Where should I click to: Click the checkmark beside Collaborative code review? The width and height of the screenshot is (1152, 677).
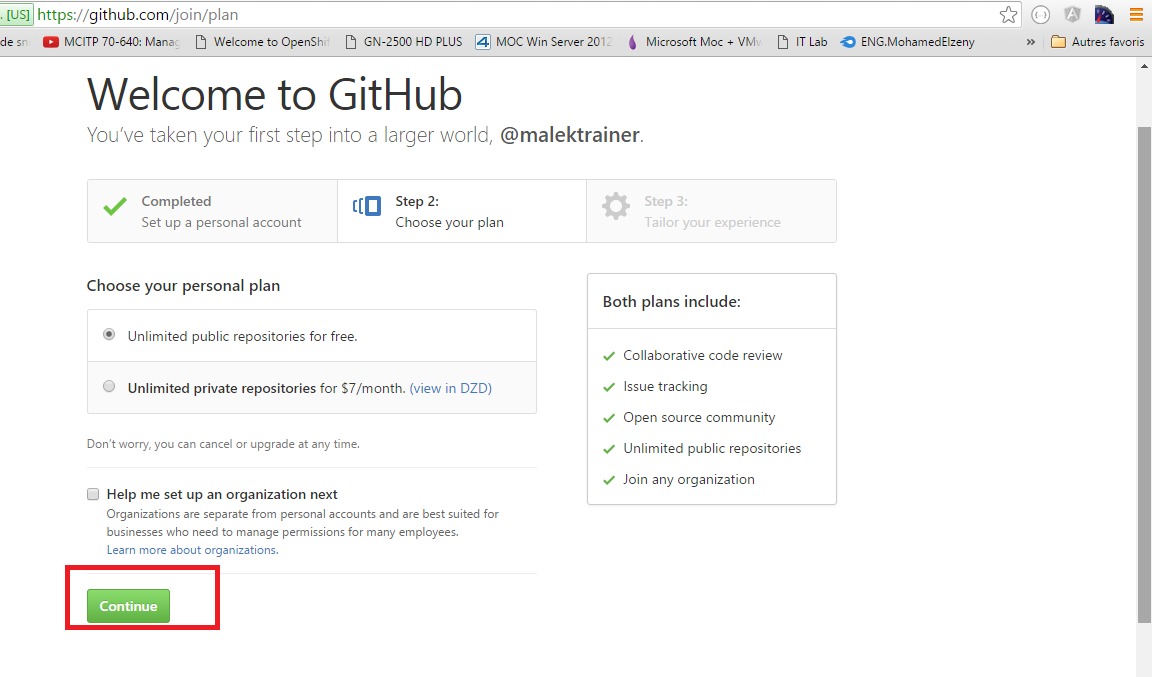pyautogui.click(x=608, y=357)
